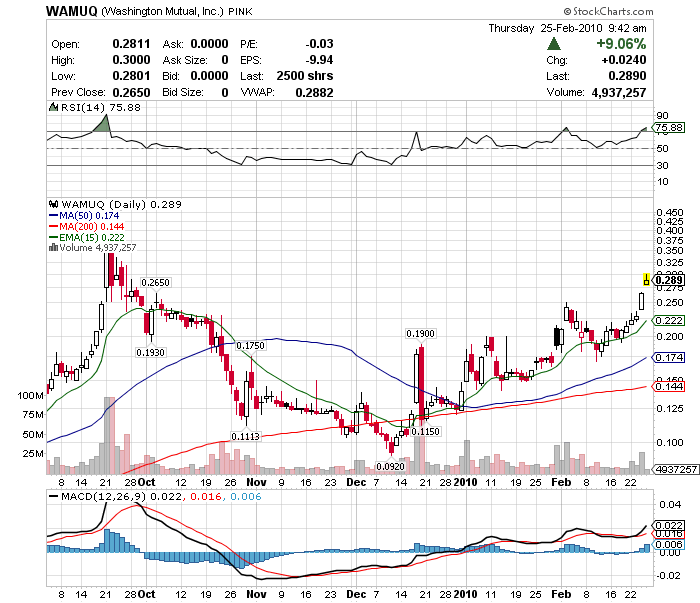Viewport: 700px width, 603px height.
Task: Click the 0.04 MACD axis label
Action: tap(670, 504)
